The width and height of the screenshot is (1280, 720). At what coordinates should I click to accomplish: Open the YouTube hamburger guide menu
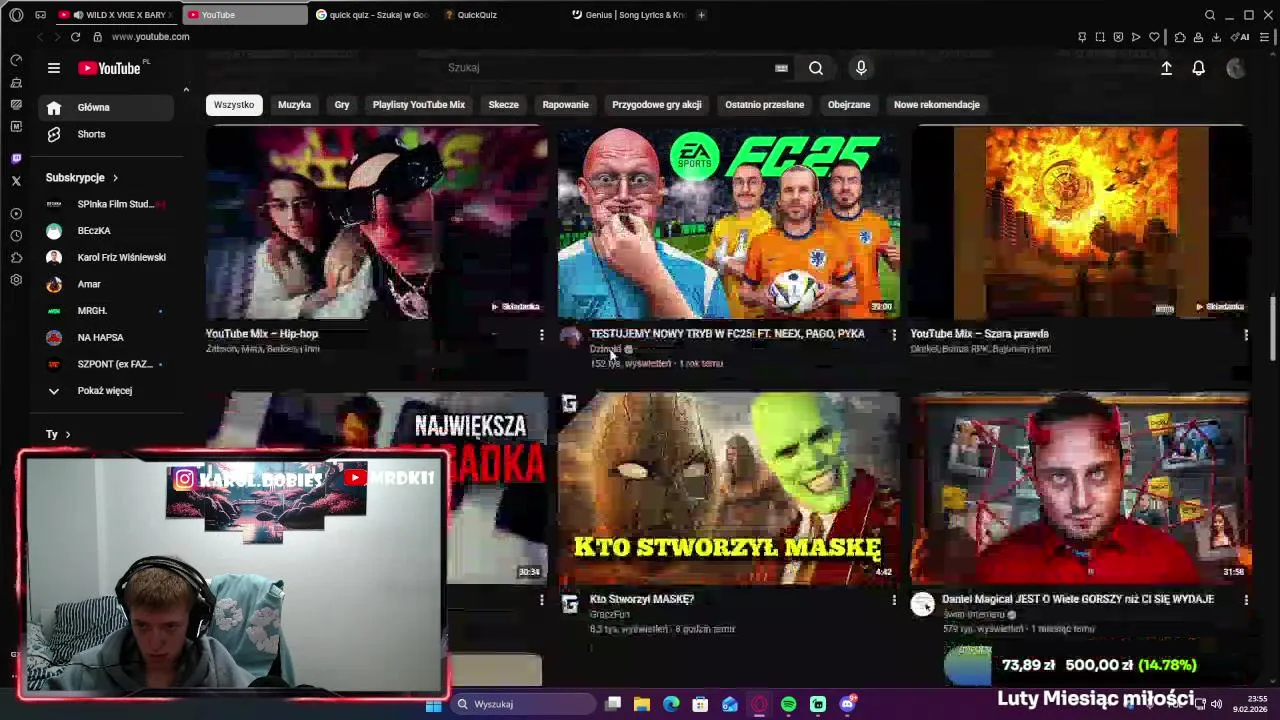(x=54, y=68)
